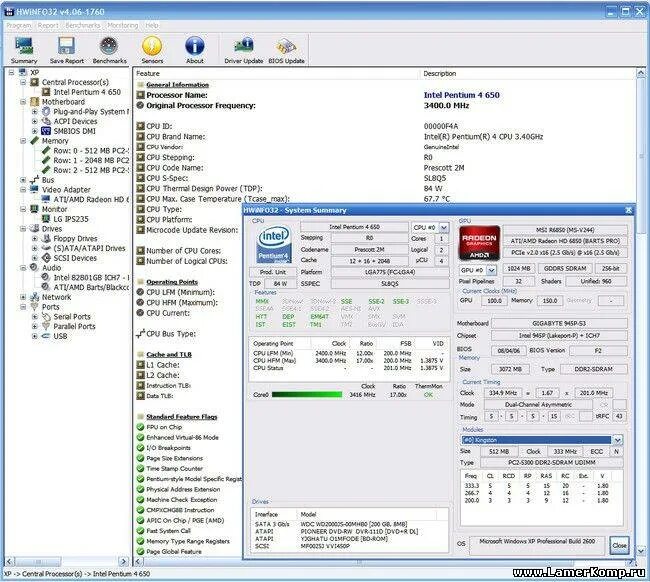Click left arrow of feature pane scrollbar
650x582 pixels.
(x=138, y=561)
